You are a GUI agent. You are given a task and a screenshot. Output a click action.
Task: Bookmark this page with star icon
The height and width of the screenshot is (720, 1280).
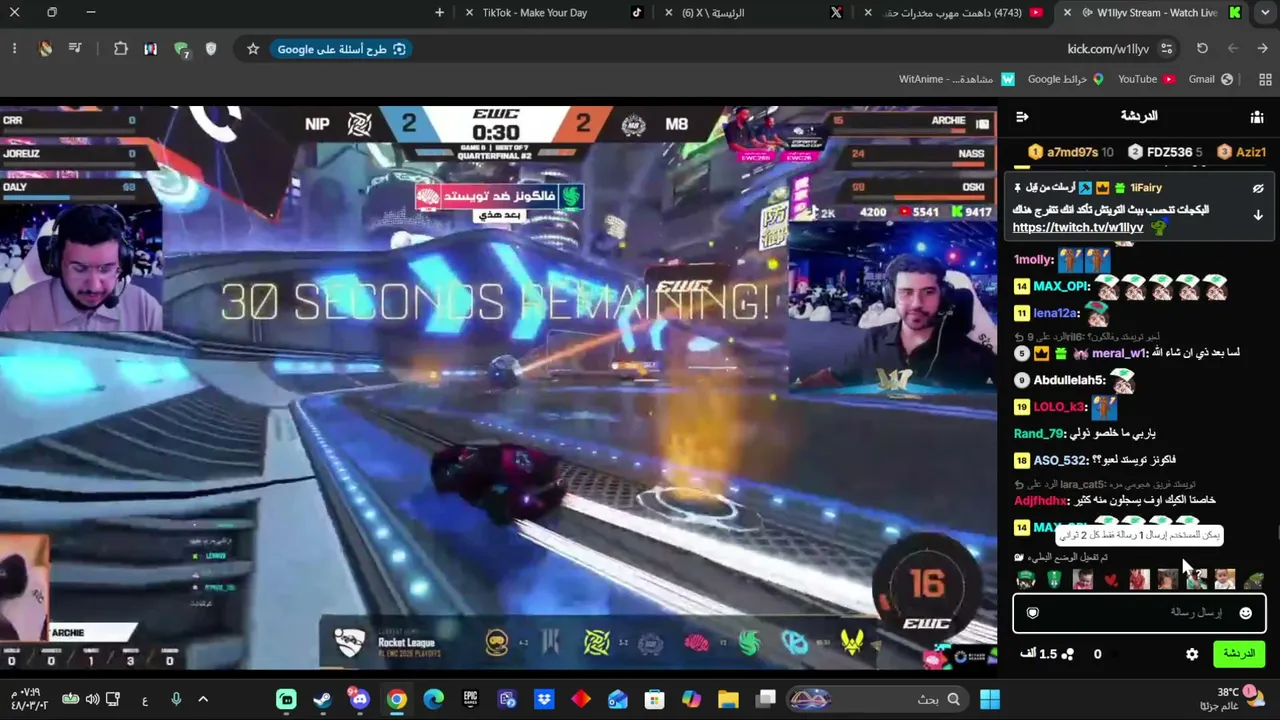pos(253,49)
